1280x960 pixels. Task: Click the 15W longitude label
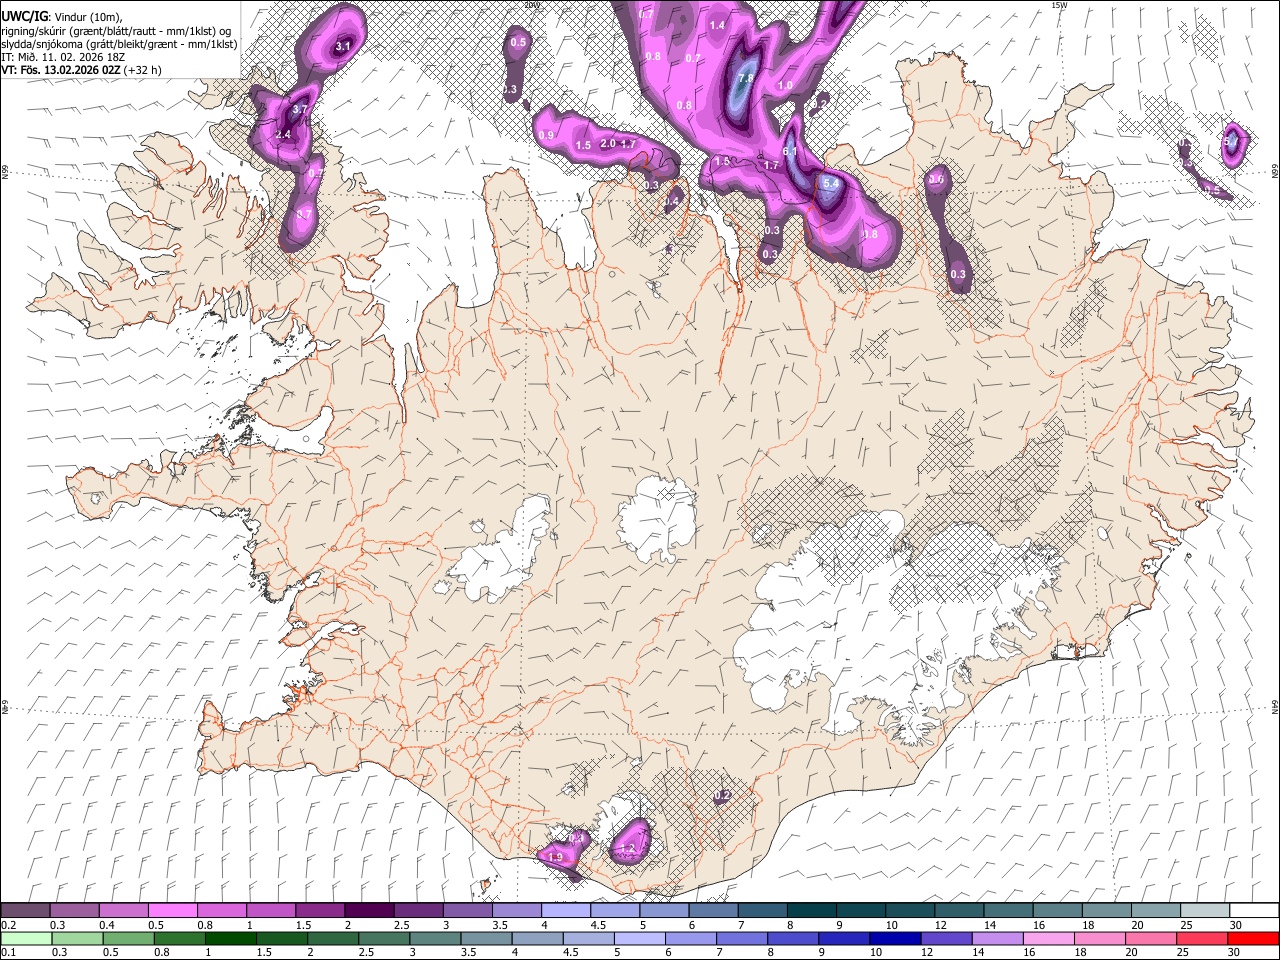coord(1060,5)
